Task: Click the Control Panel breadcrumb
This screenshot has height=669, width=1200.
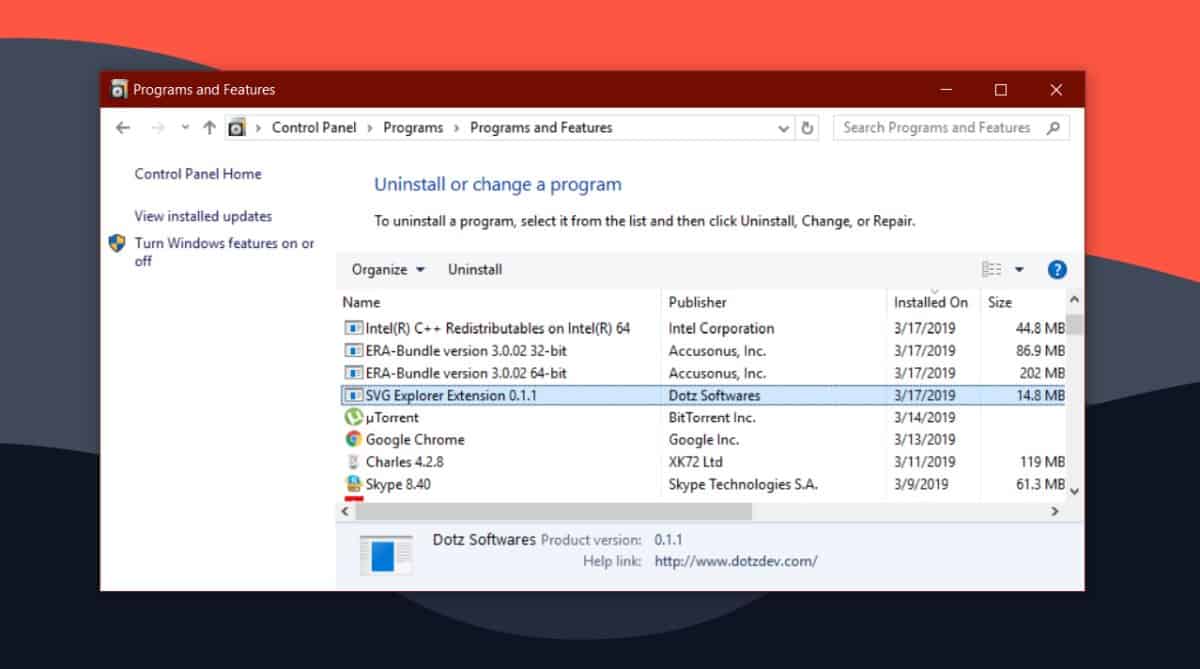Action: pyautogui.click(x=314, y=128)
